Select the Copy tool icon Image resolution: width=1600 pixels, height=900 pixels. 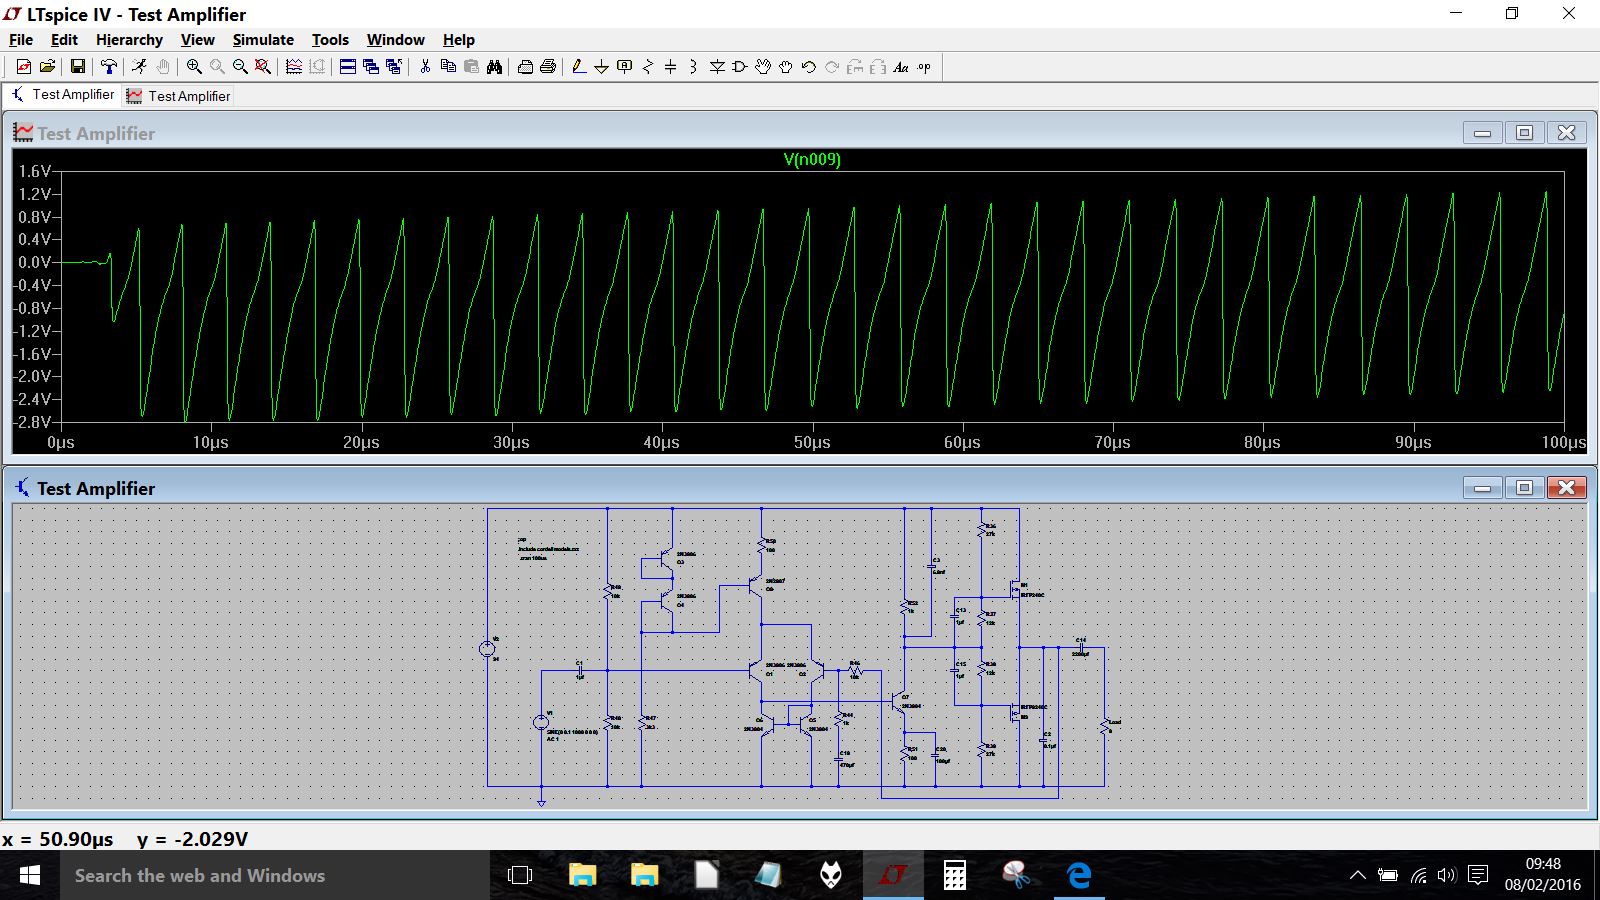click(x=448, y=67)
